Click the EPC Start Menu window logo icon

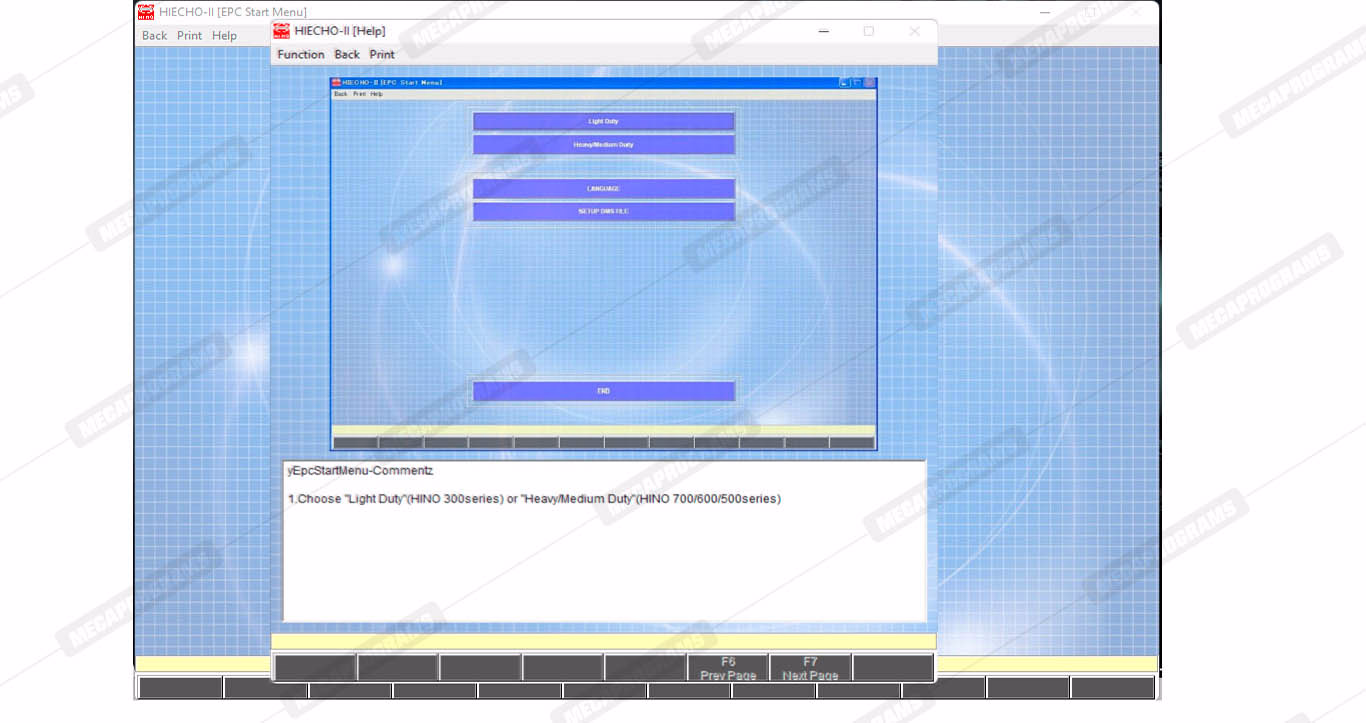[146, 12]
